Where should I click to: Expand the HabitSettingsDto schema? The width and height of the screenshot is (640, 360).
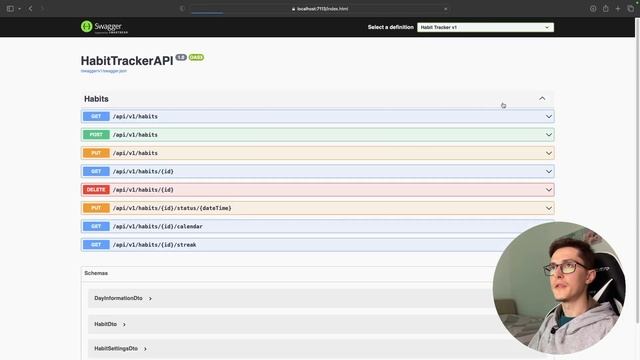pyautogui.click(x=120, y=349)
